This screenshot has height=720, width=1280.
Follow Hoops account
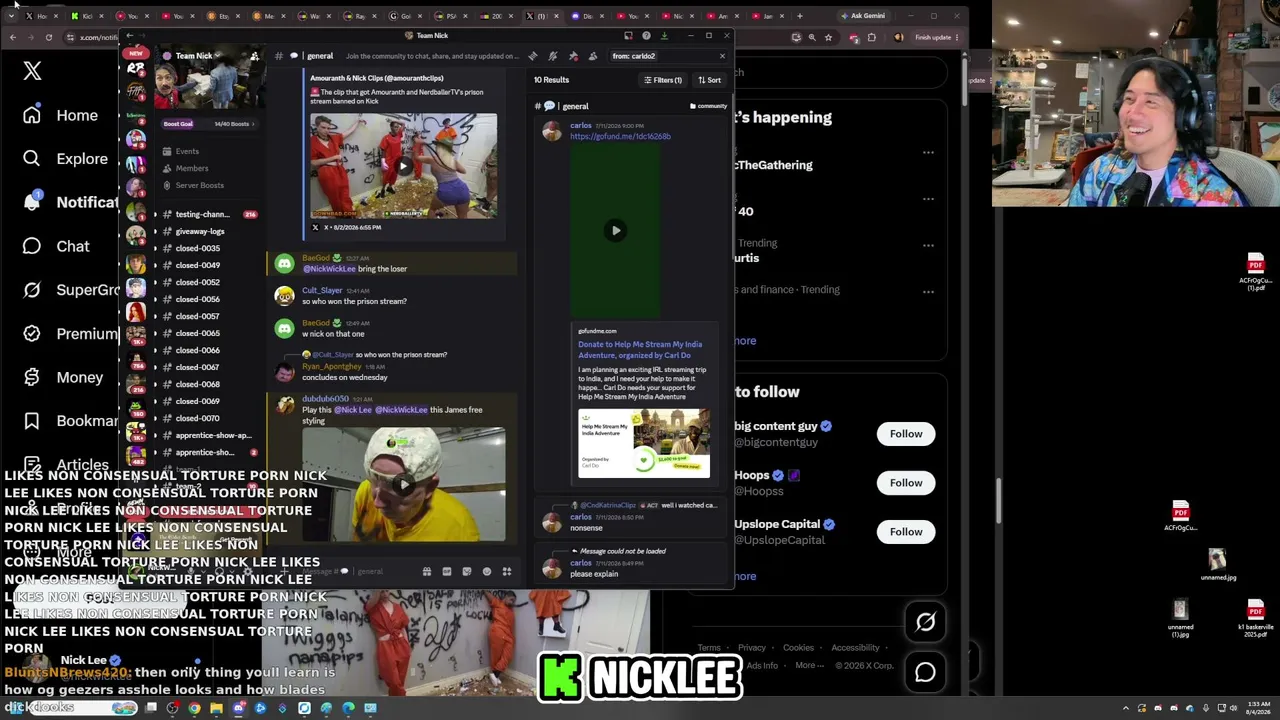[x=906, y=483]
